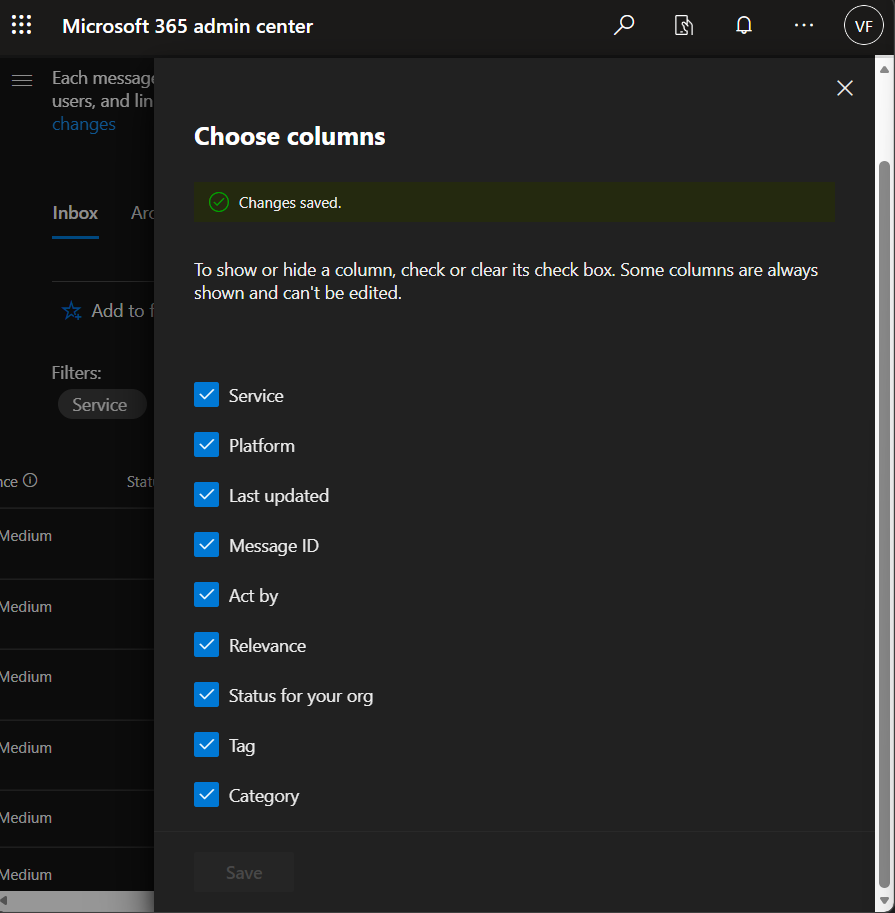Open the VF account profile menu
Screen dimensions: 895x913
(x=863, y=25)
